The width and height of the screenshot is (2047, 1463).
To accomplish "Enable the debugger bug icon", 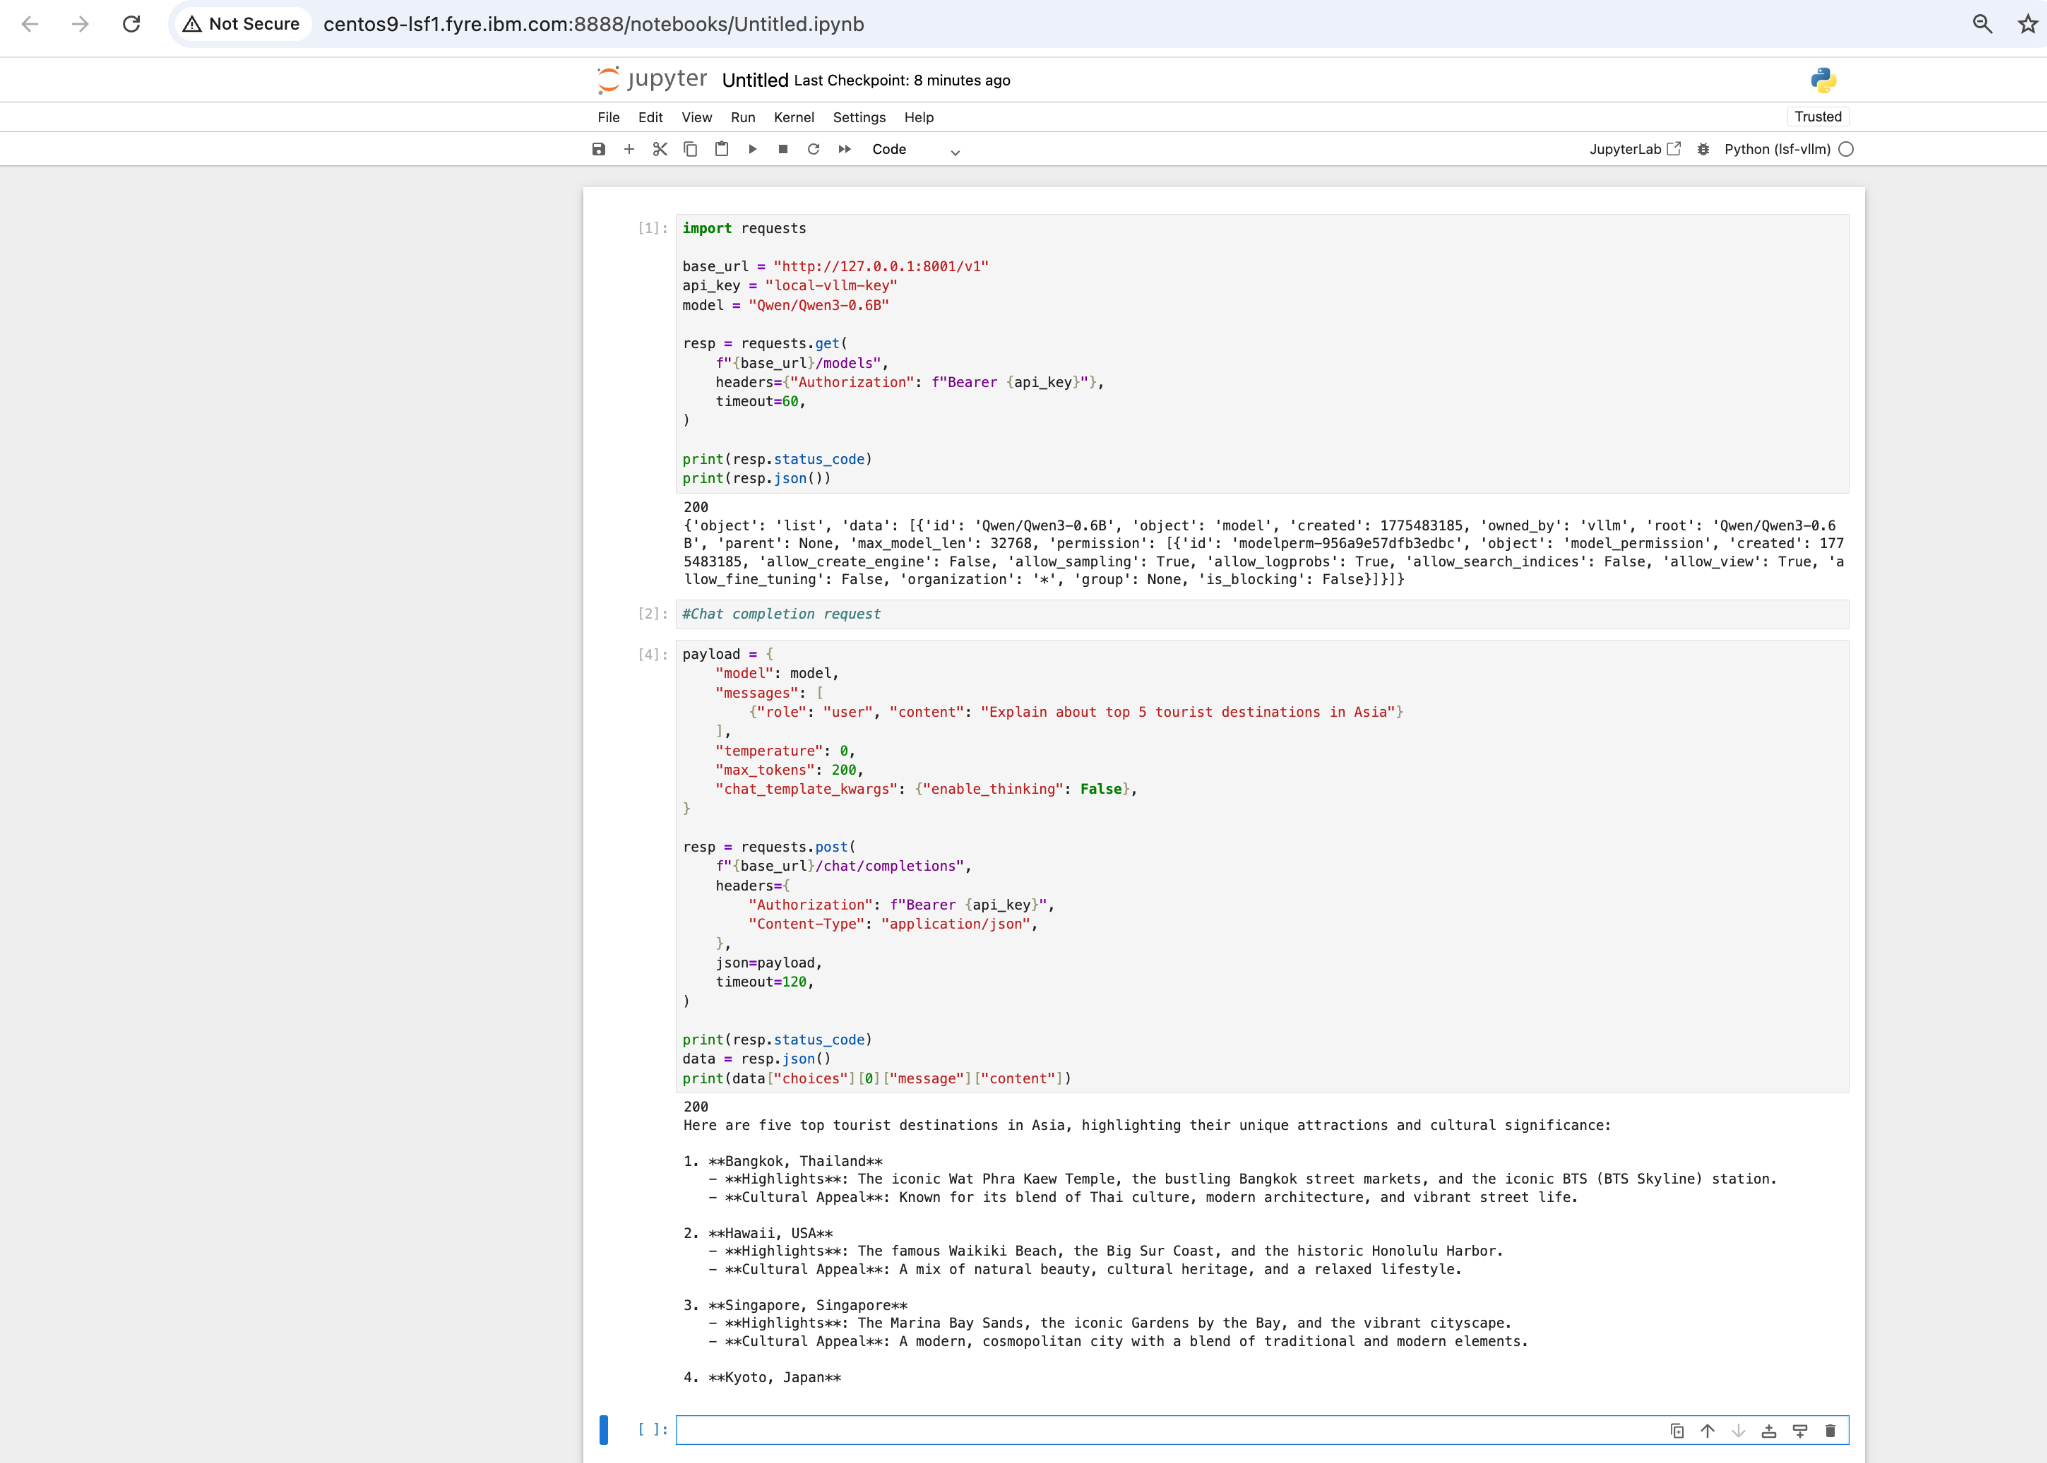I will coord(1703,149).
